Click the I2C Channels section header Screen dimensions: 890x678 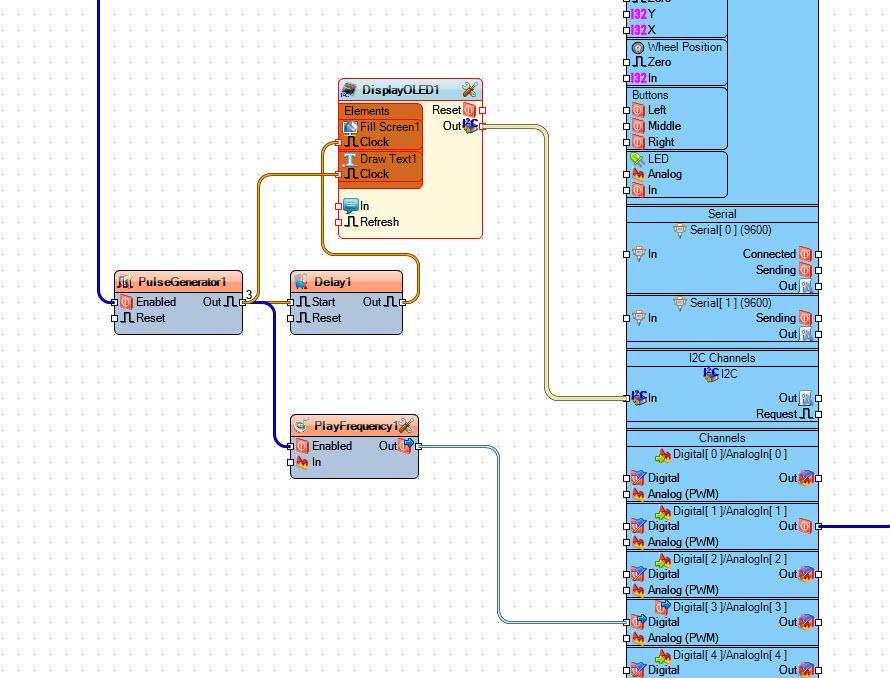722,358
